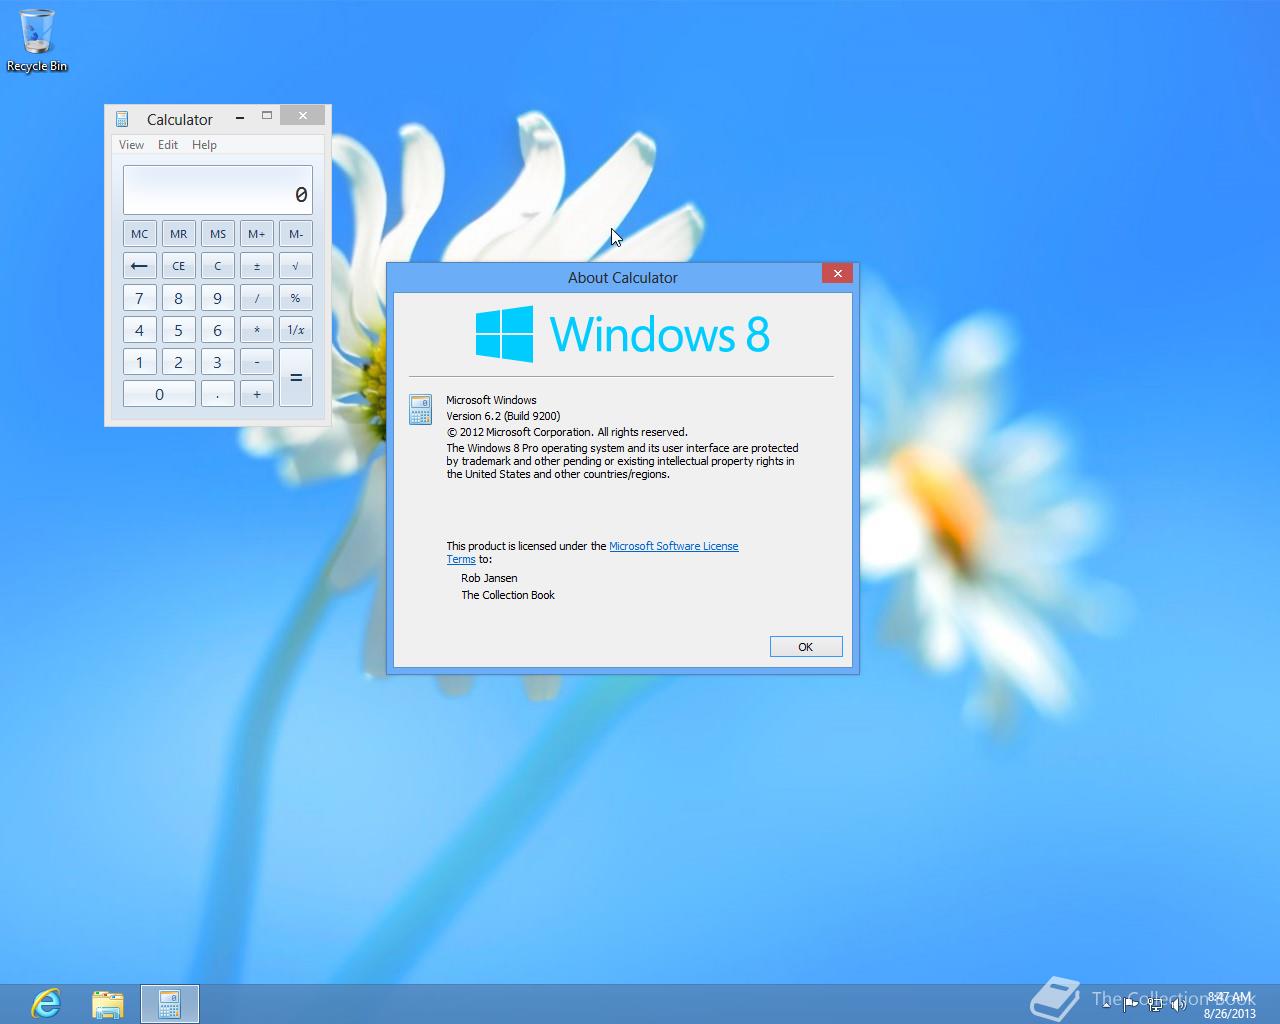Click the multiply asterisk button
The width and height of the screenshot is (1280, 1024).
coord(257,330)
